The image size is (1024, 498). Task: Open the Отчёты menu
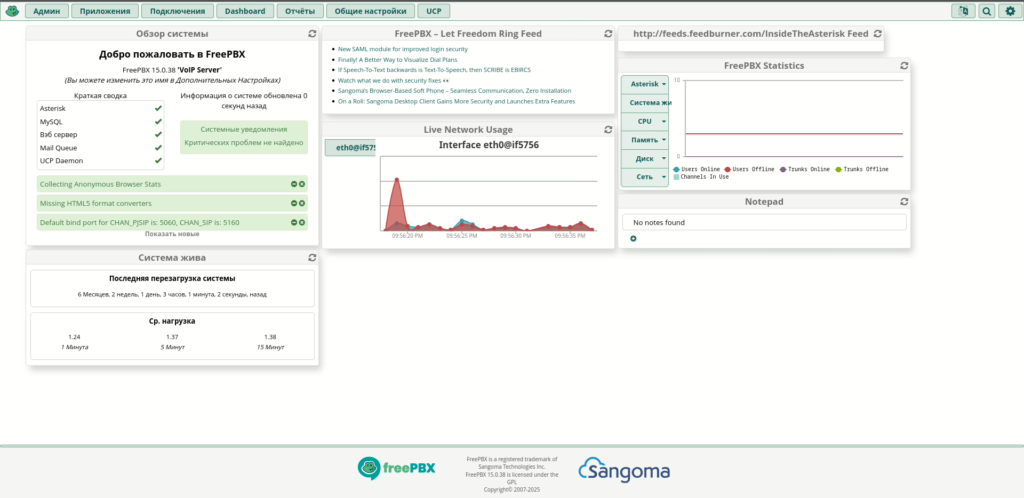300,11
